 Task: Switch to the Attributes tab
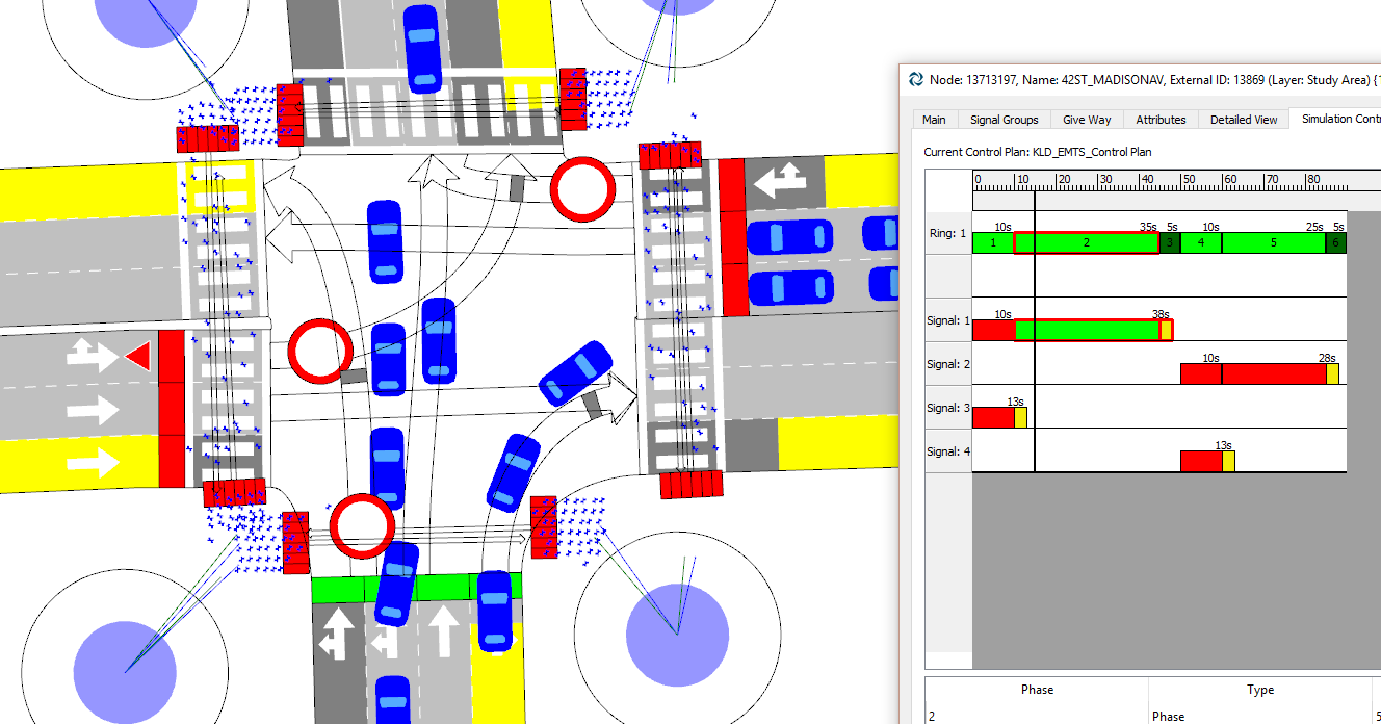click(x=1161, y=119)
